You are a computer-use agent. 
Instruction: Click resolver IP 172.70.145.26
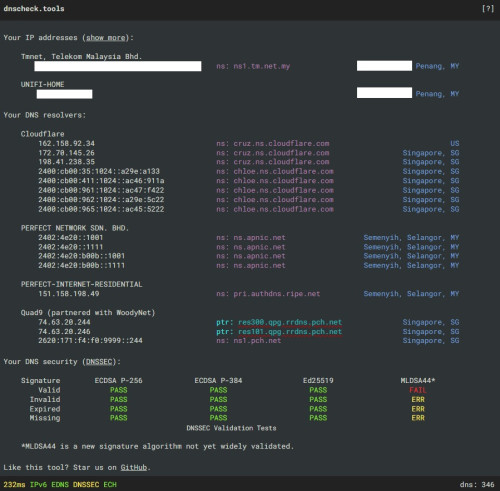coord(66,153)
